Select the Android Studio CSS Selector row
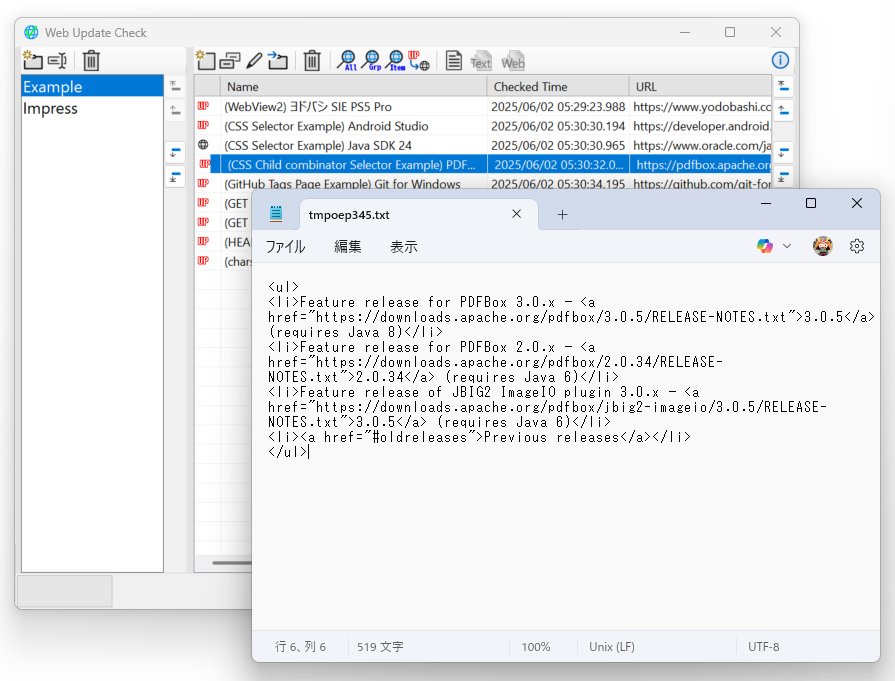The height and width of the screenshot is (681, 895). tap(483, 126)
